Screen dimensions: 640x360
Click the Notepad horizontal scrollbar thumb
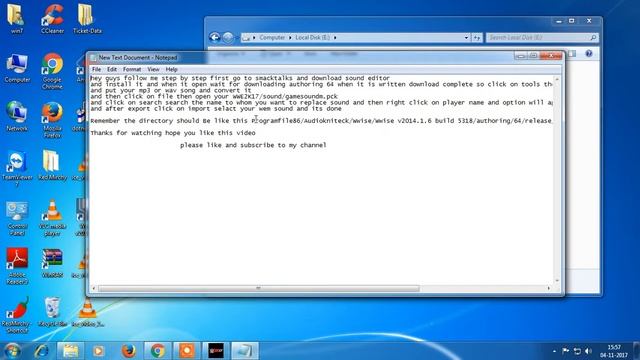click(259, 289)
